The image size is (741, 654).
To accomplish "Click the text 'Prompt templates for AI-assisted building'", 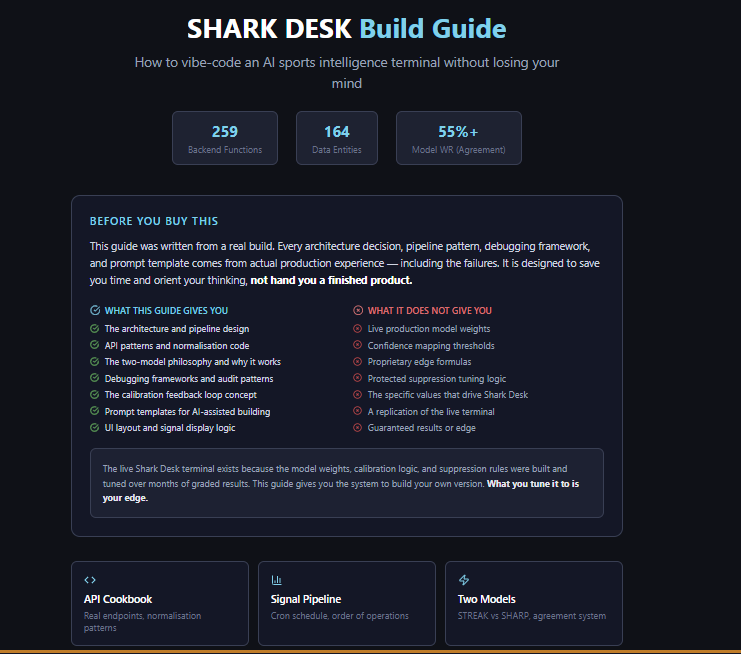I will click(188, 412).
